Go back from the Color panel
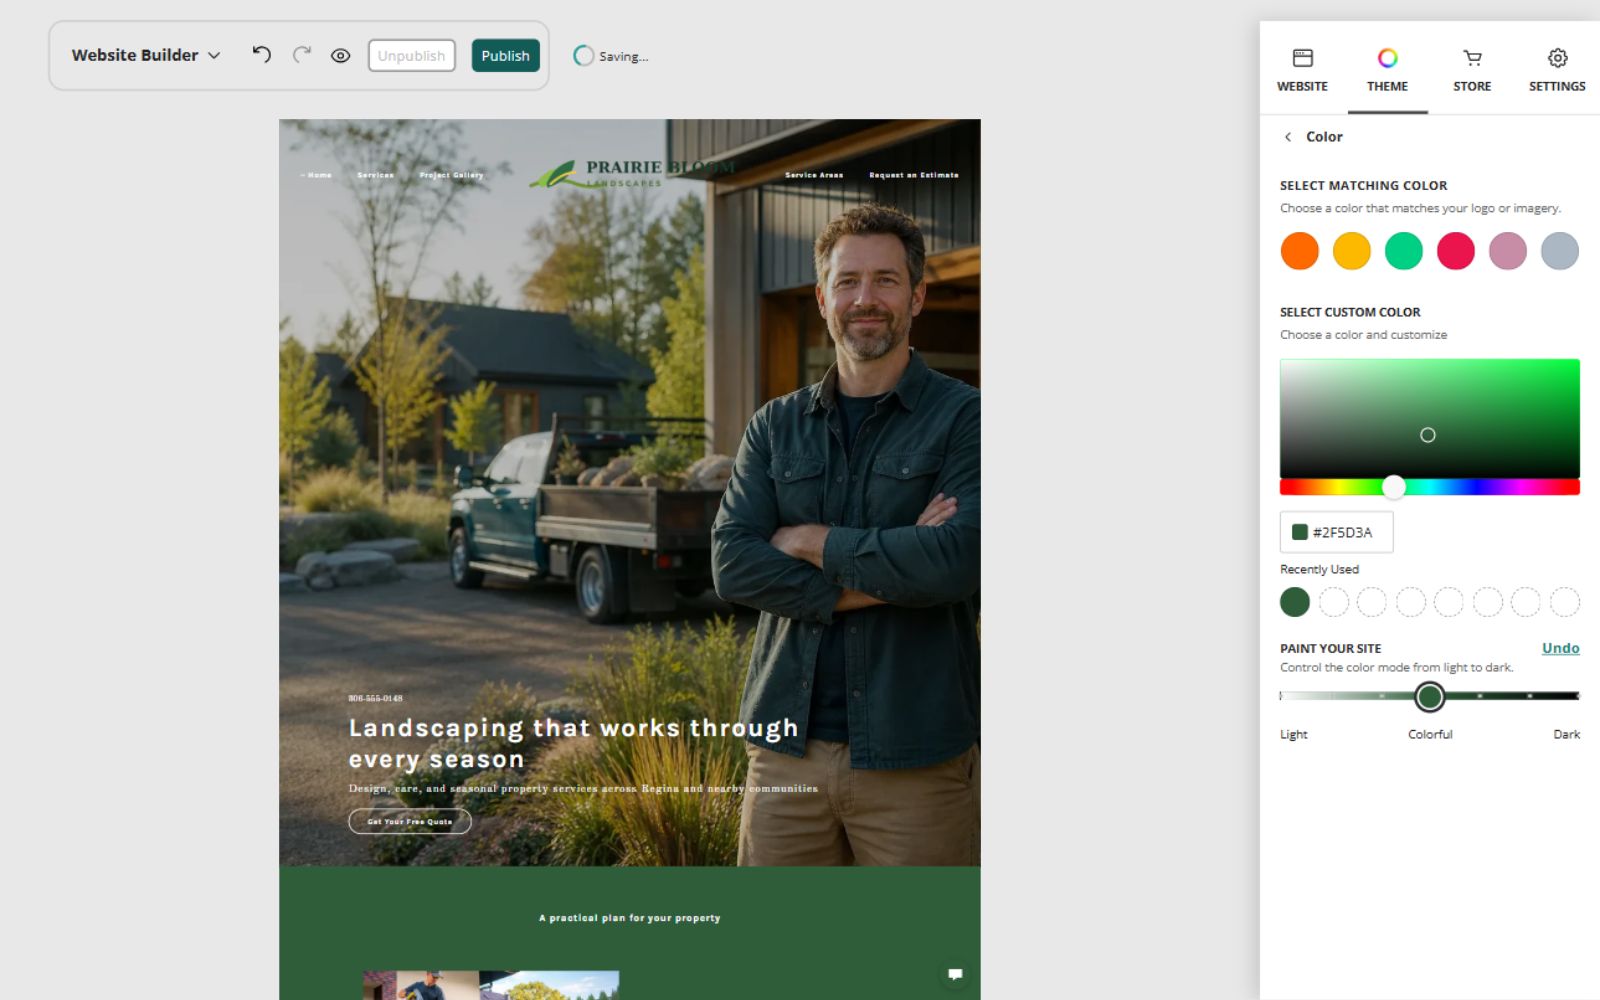The width and height of the screenshot is (1600, 1000). tap(1288, 137)
